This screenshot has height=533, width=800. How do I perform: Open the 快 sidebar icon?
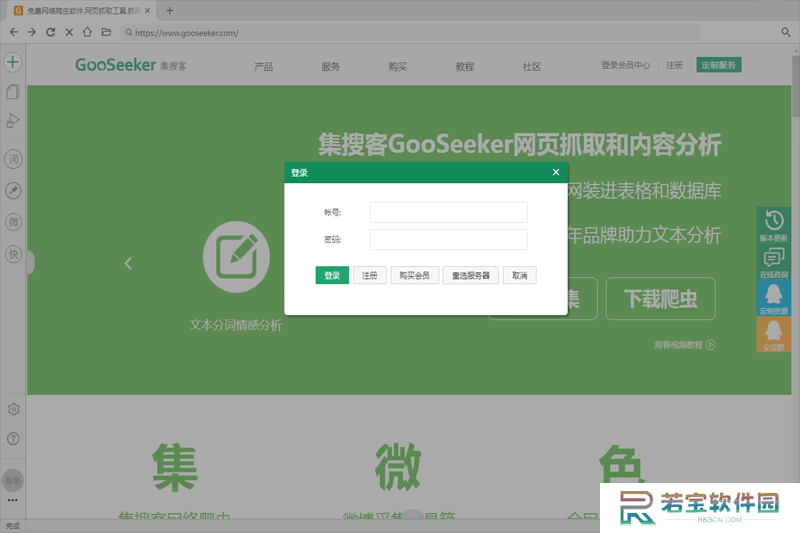[x=13, y=253]
